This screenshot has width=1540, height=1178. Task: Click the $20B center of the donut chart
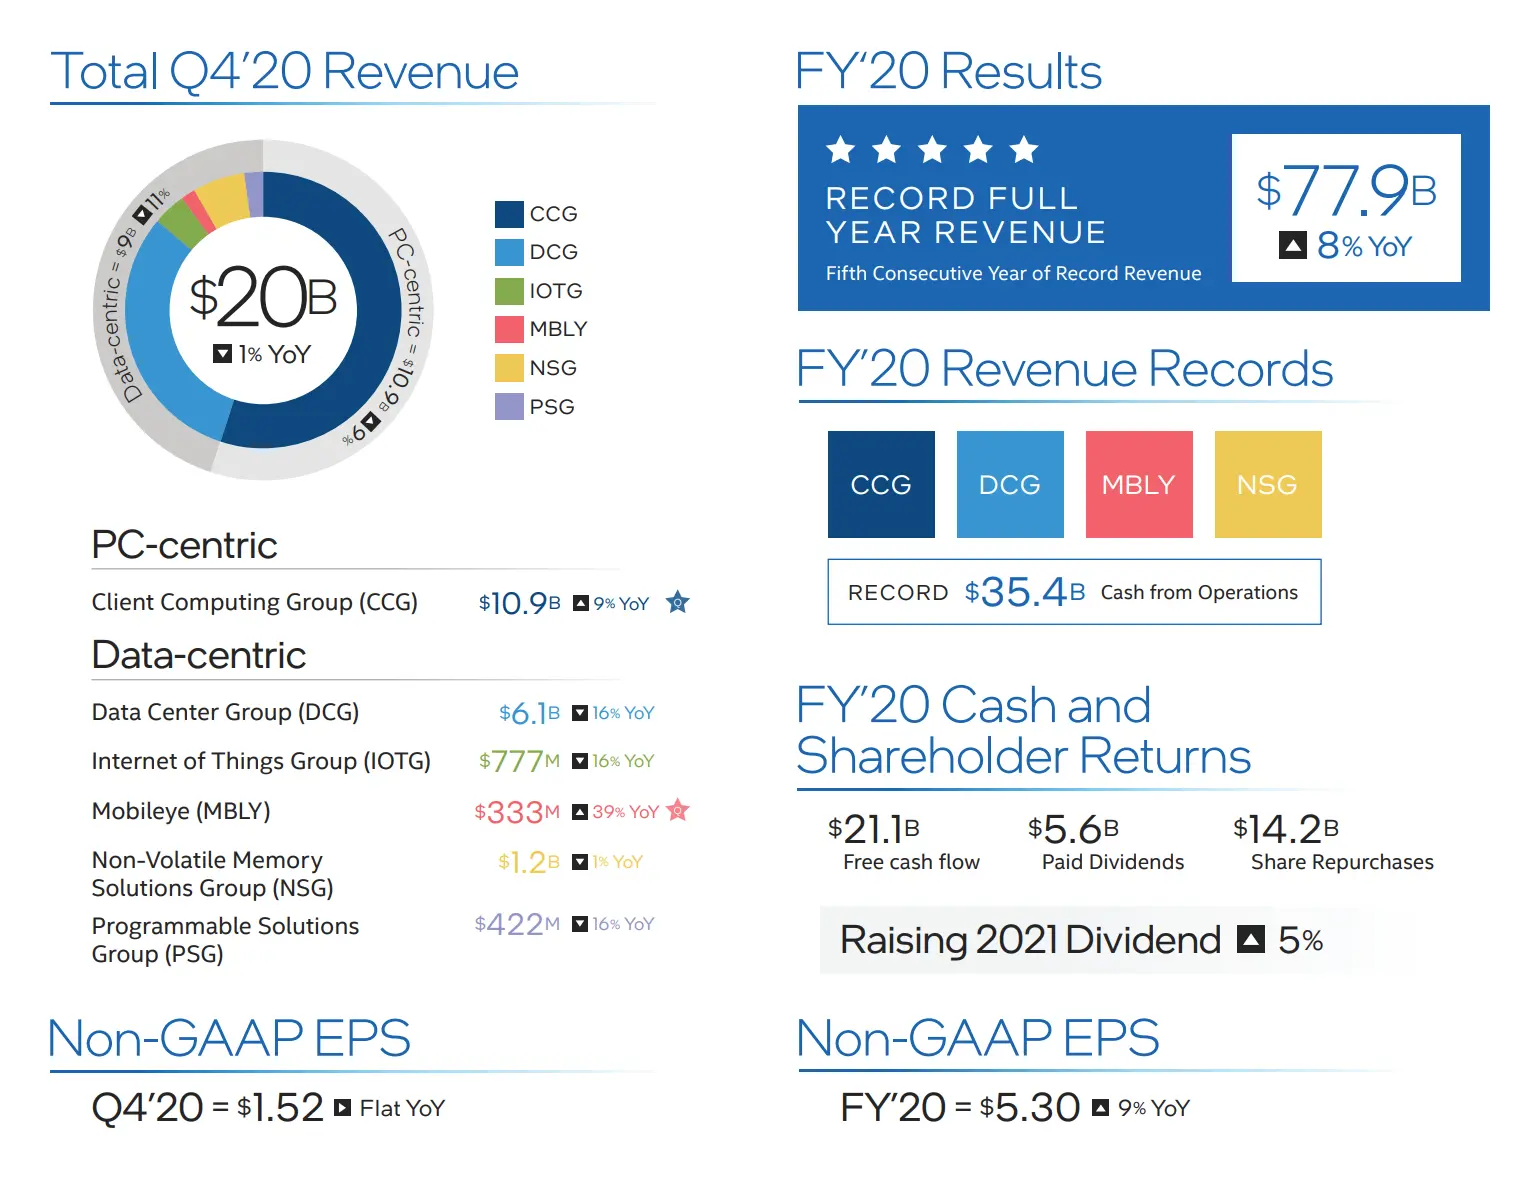point(264,297)
